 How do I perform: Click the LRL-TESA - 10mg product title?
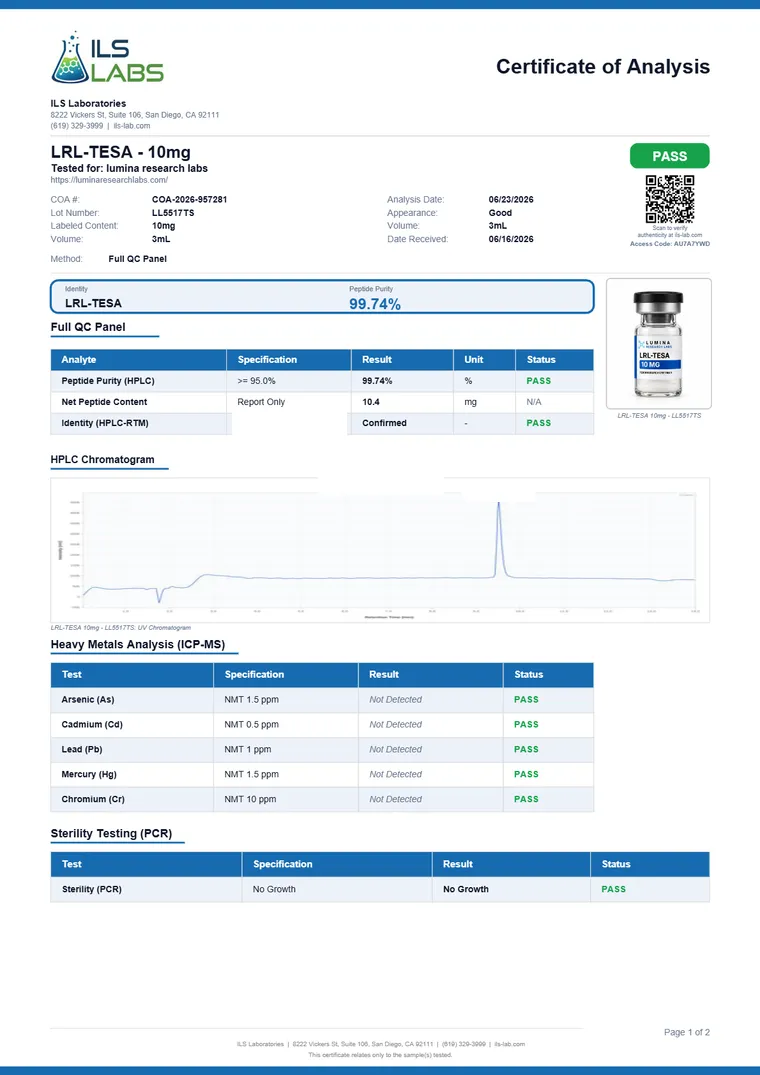click(x=121, y=152)
